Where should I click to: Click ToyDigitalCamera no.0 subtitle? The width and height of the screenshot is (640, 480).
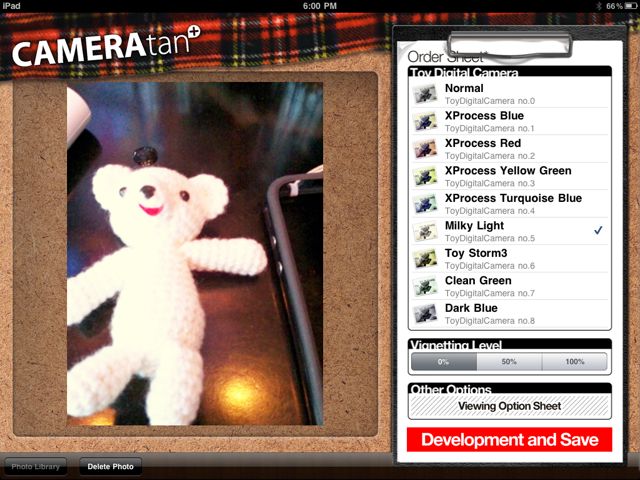click(x=490, y=101)
